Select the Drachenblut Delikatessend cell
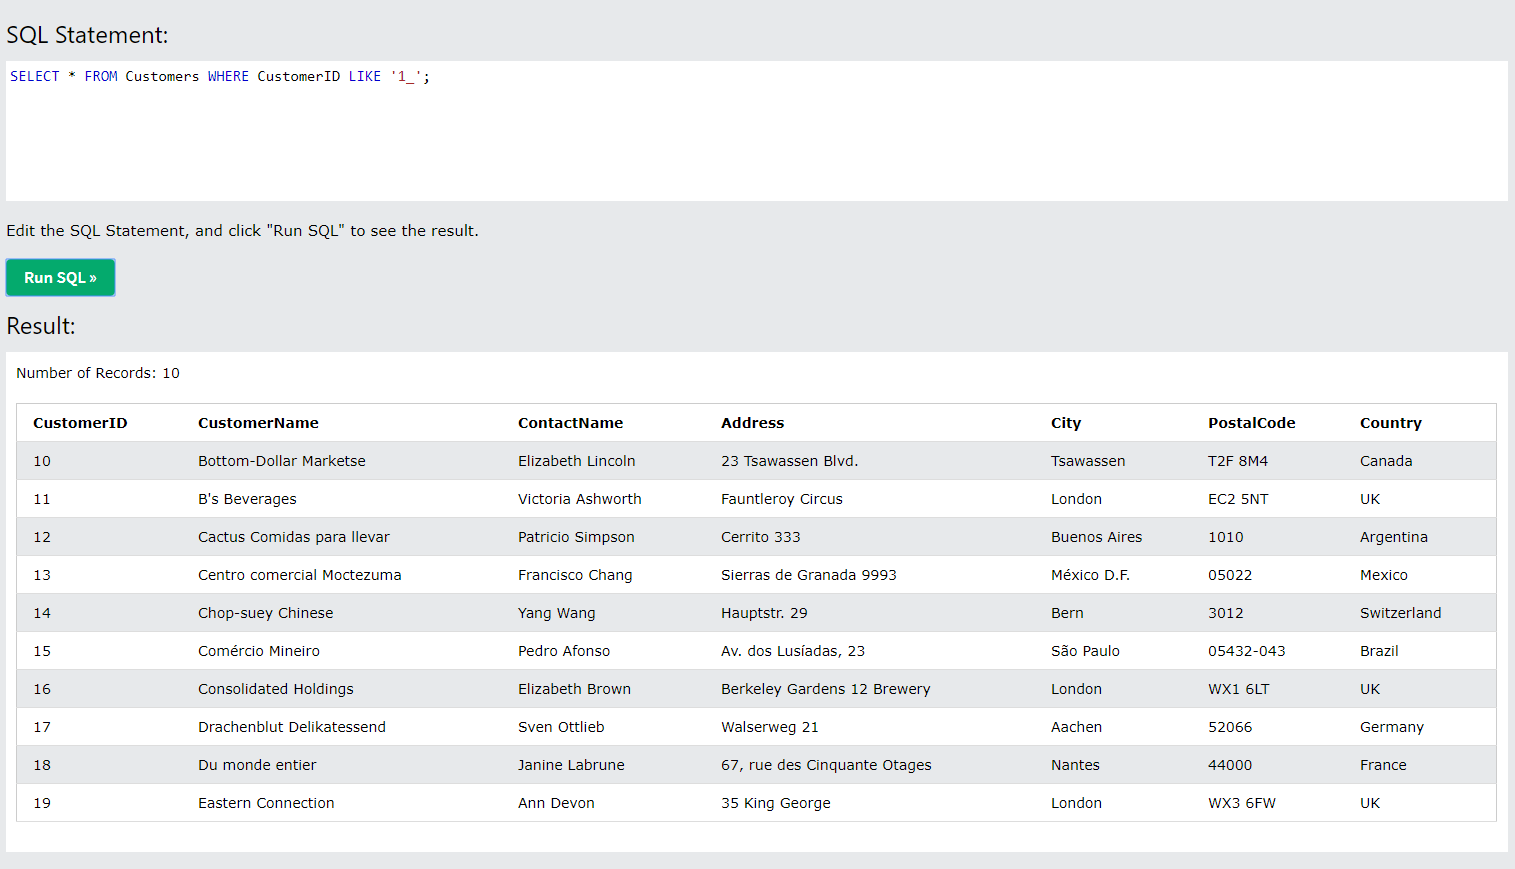Viewport: 1515px width, 869px height. 292,727
